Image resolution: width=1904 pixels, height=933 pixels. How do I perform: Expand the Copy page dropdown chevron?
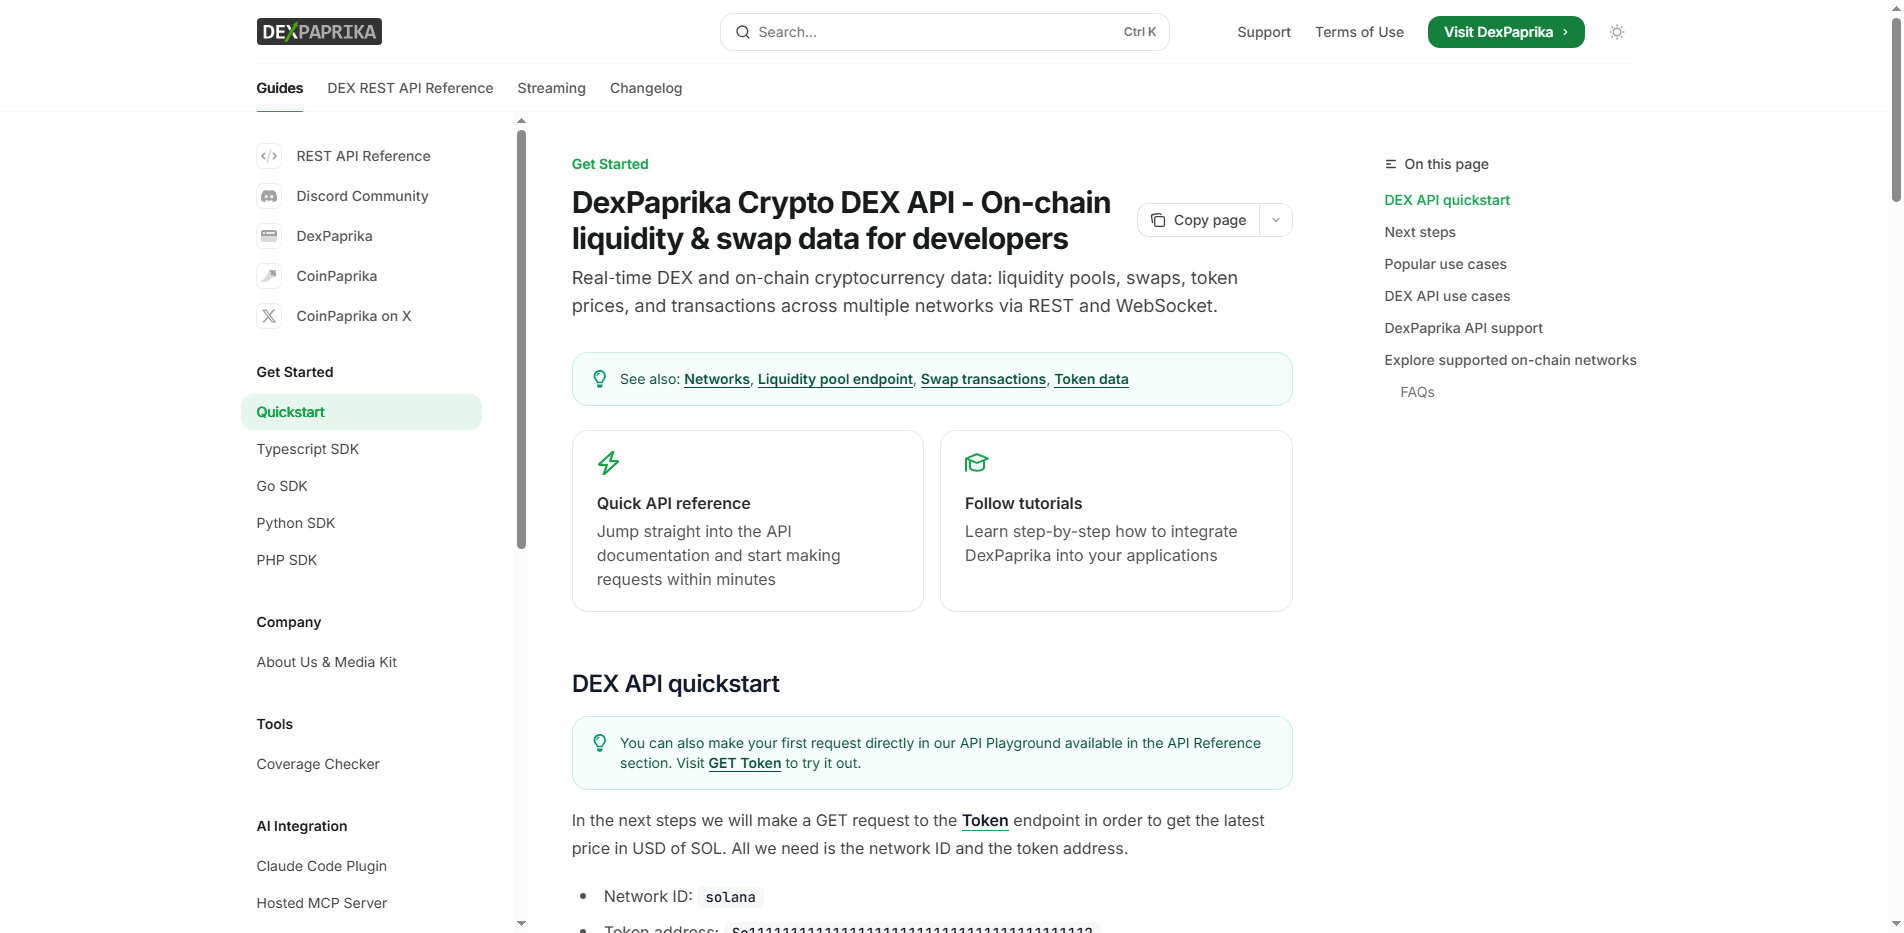(1276, 220)
